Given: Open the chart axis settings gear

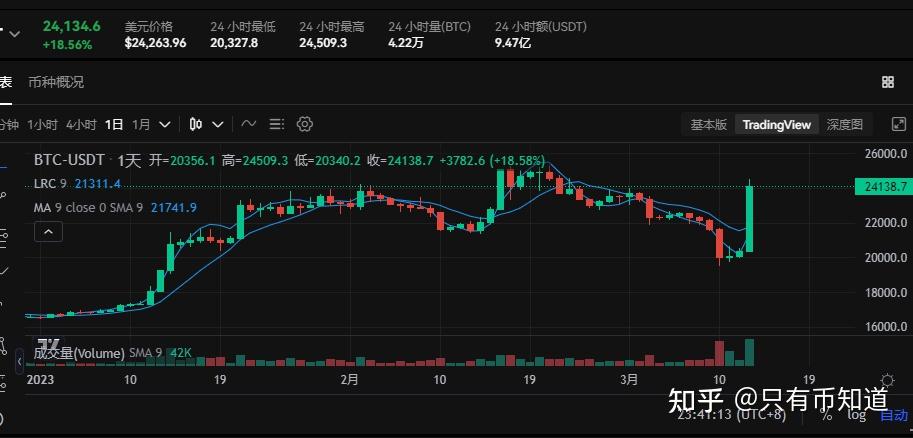Looking at the screenshot, I should coord(887,381).
